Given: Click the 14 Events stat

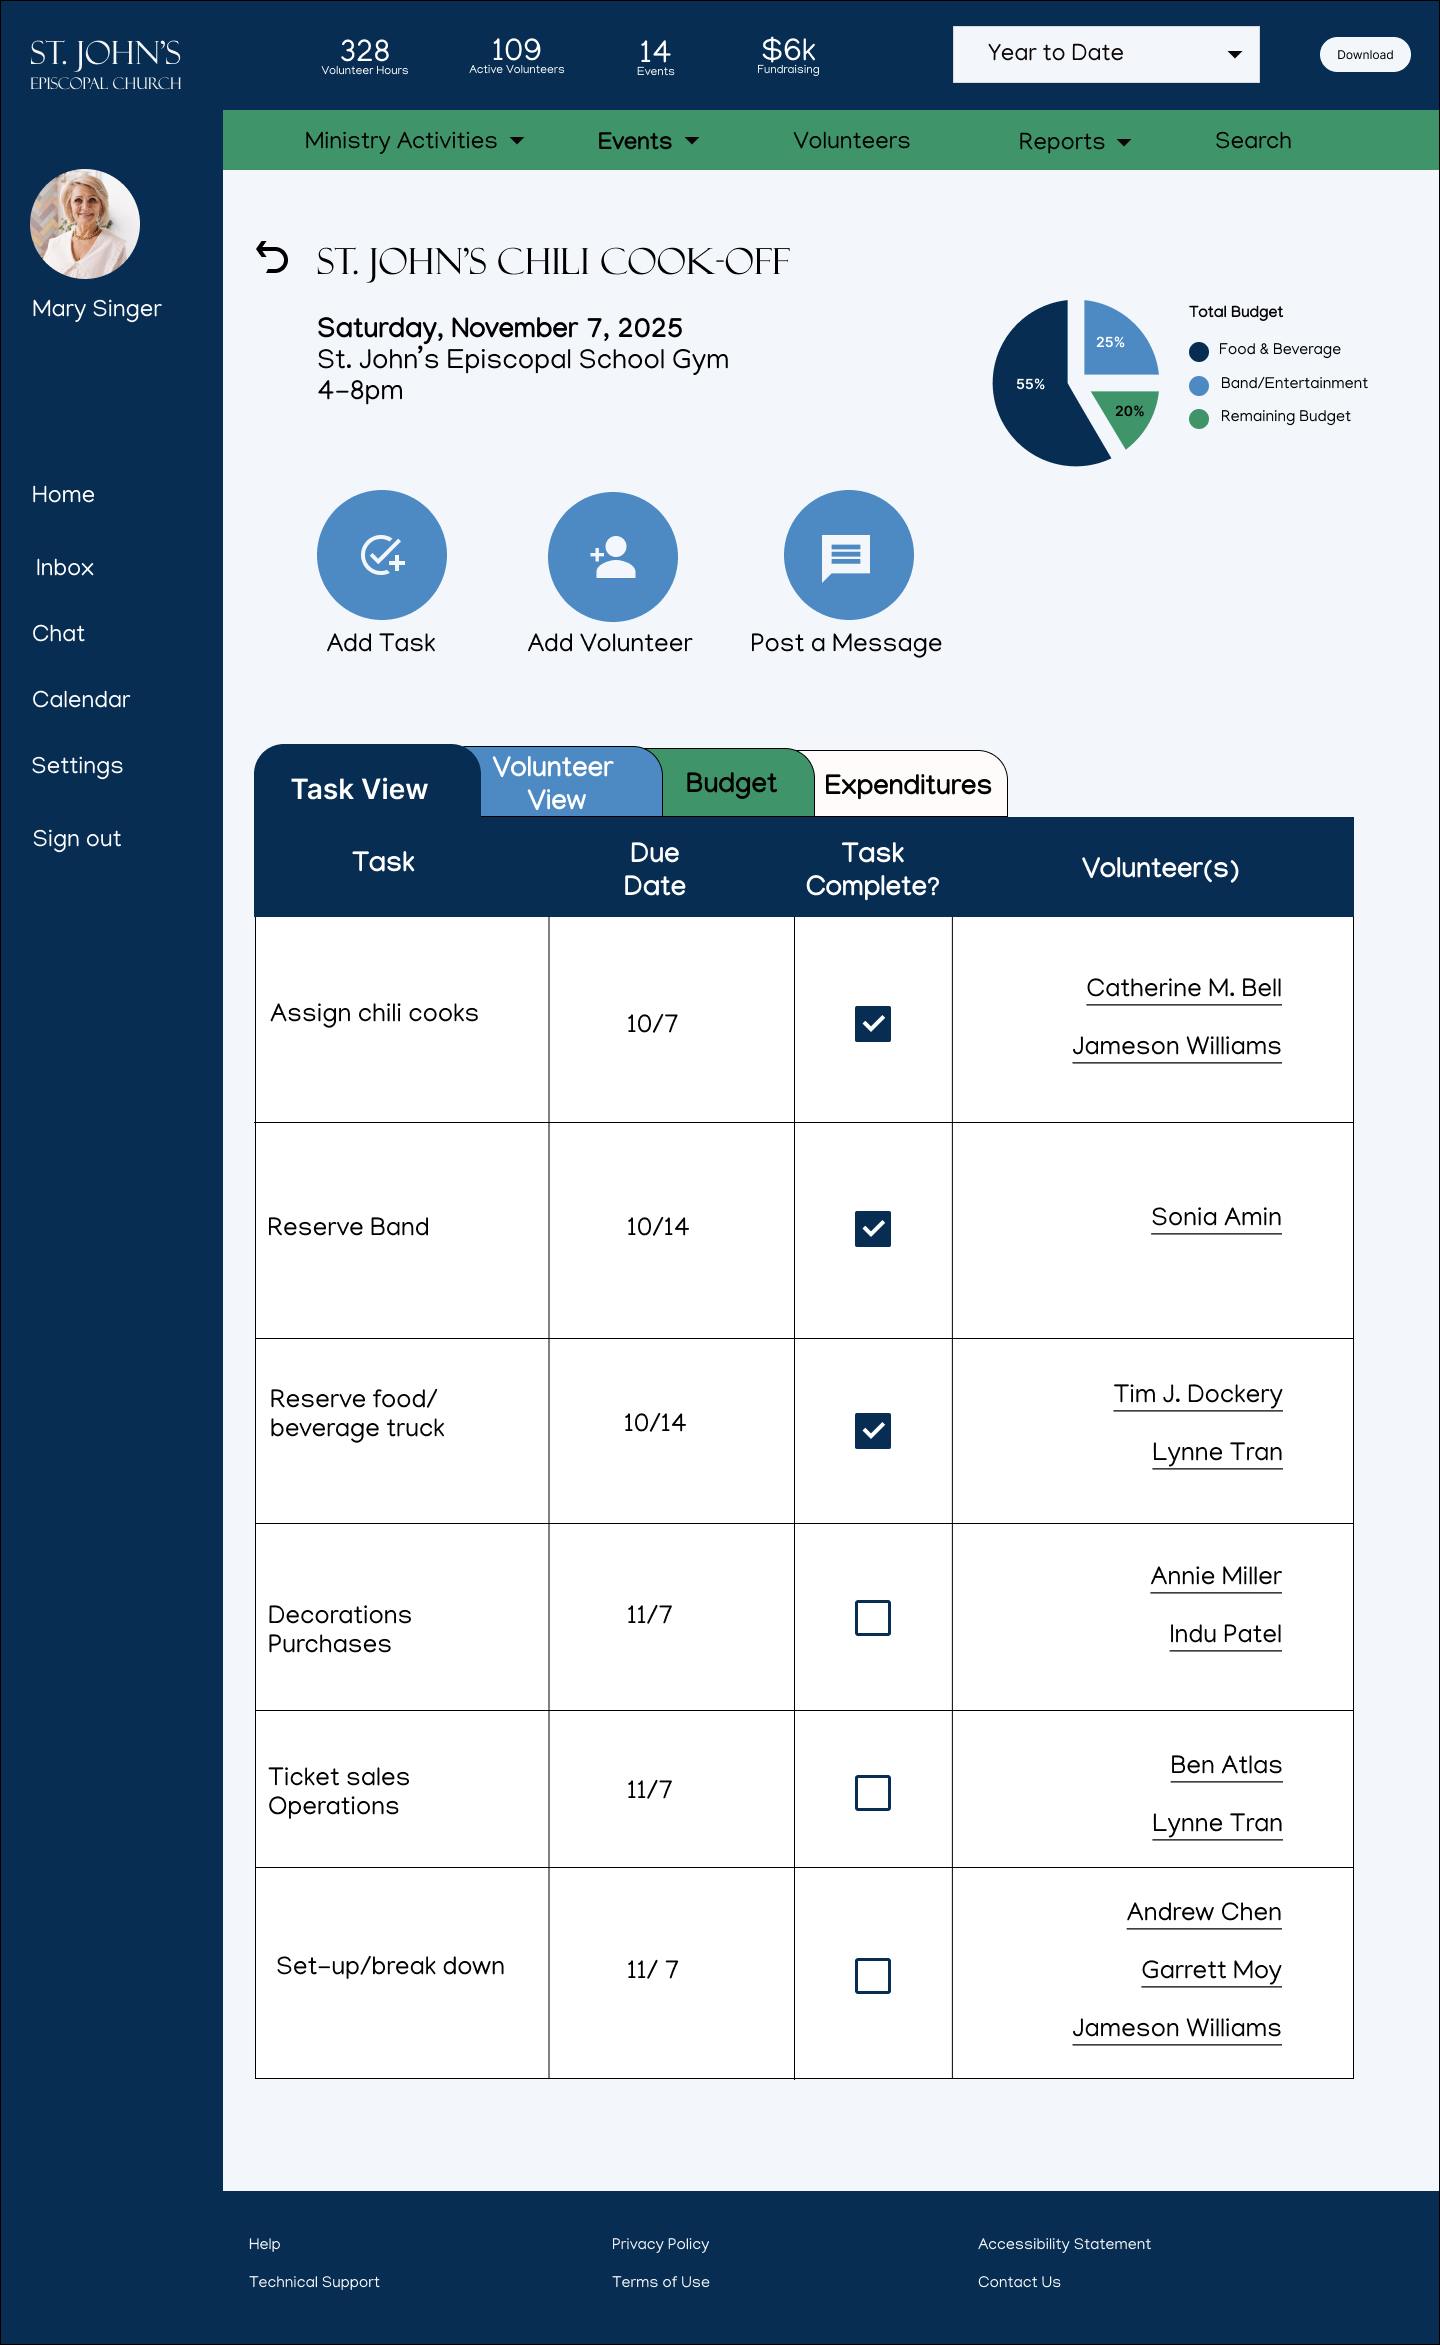Looking at the screenshot, I should 655,57.
